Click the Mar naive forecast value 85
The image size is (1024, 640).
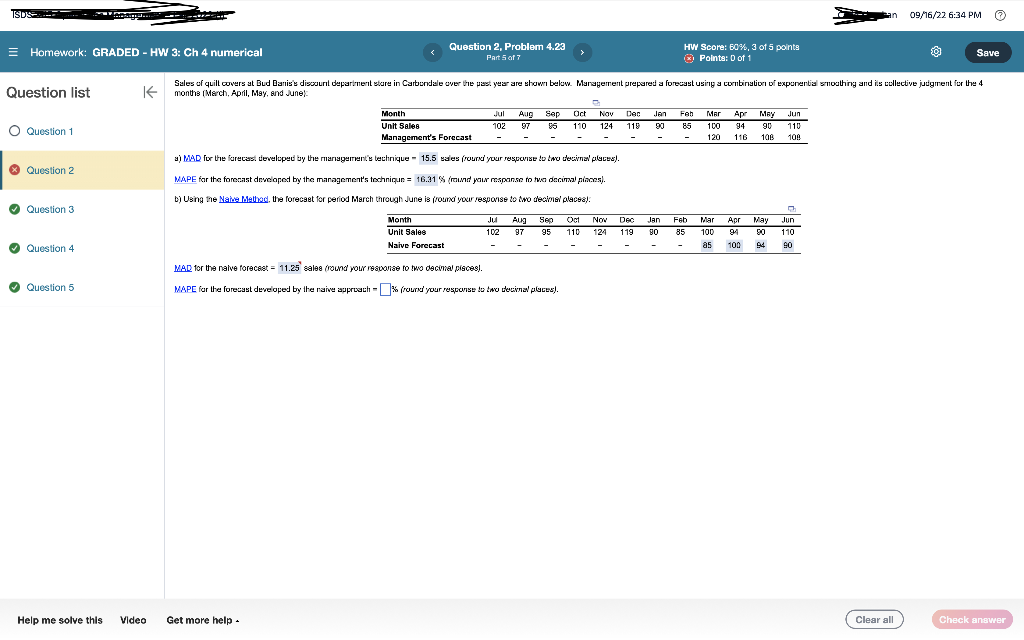click(x=707, y=246)
